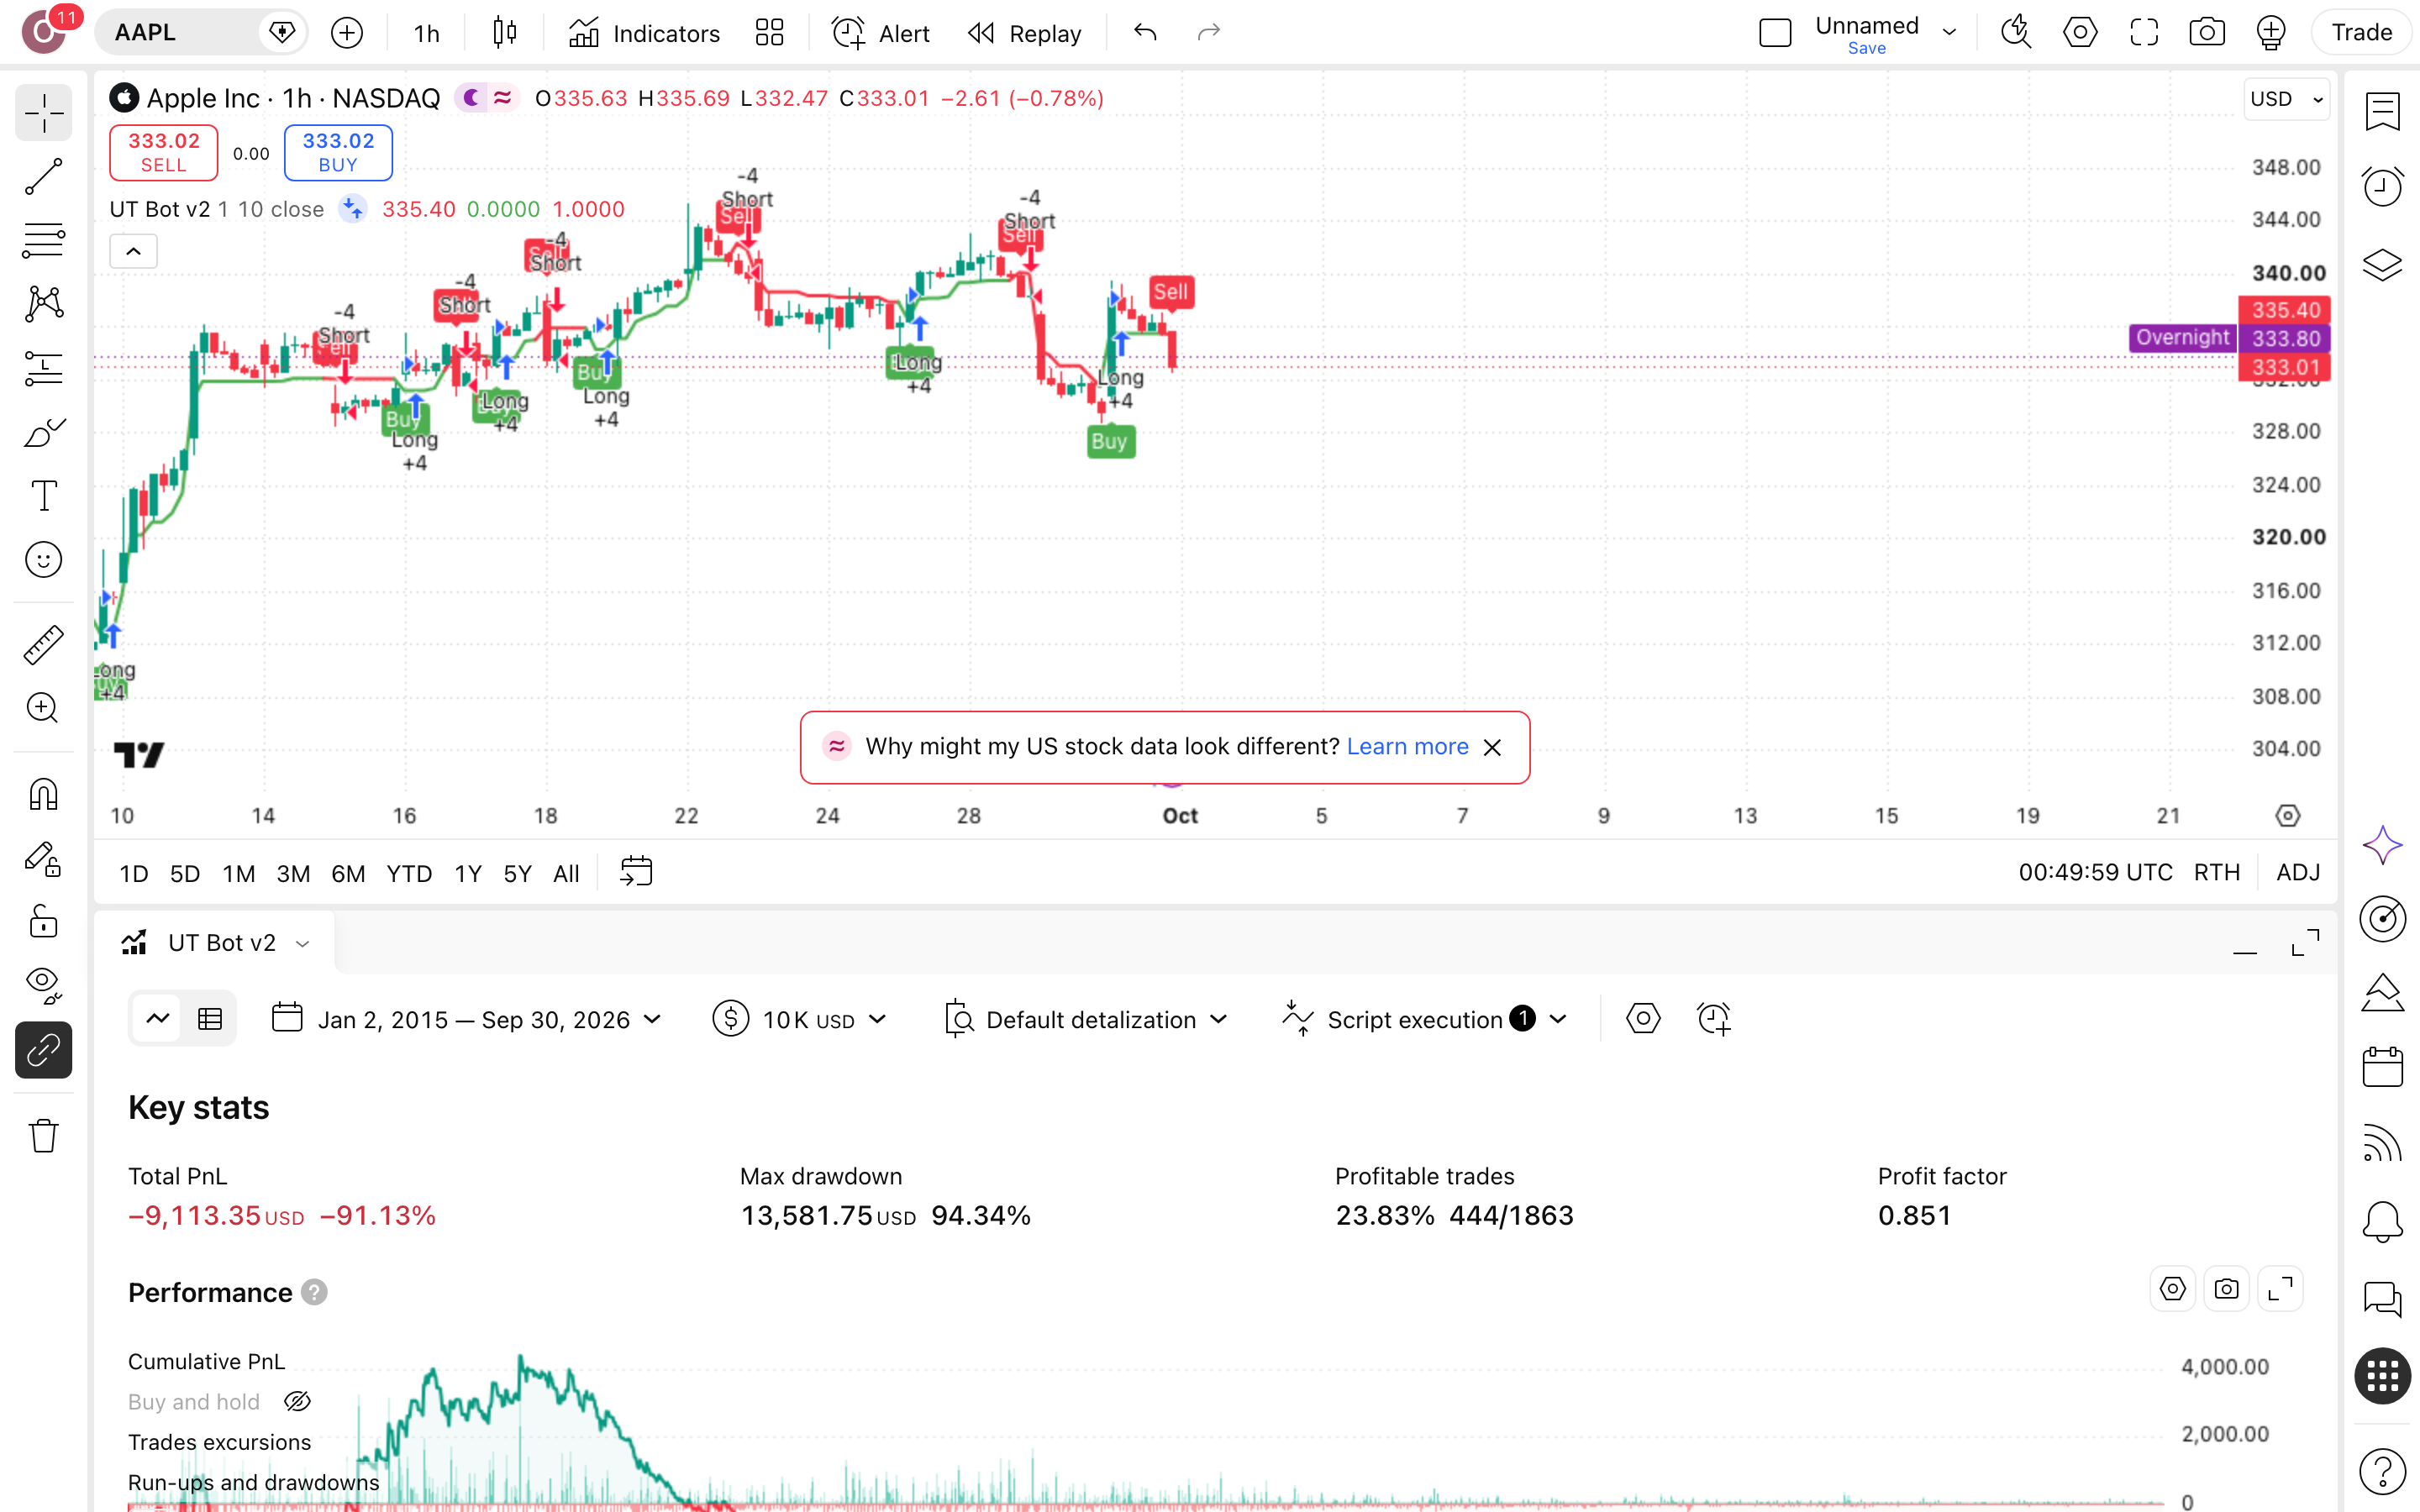Open the alerts clock panel
This screenshot has width=2420, height=1512.
[x=2382, y=187]
